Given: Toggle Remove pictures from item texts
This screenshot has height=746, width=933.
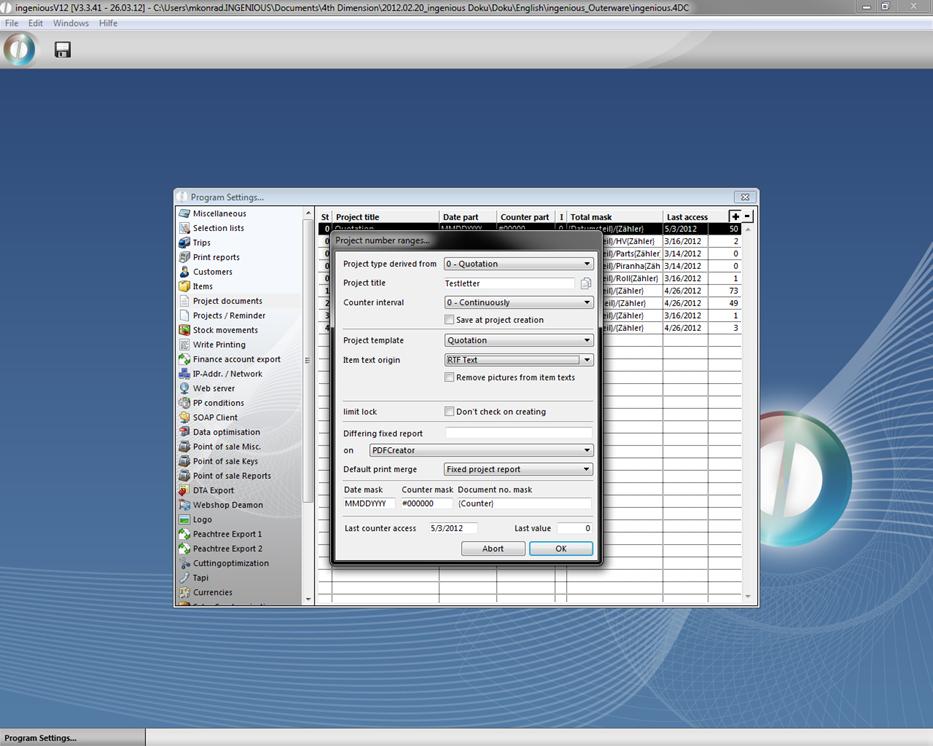Looking at the screenshot, I should [x=449, y=378].
